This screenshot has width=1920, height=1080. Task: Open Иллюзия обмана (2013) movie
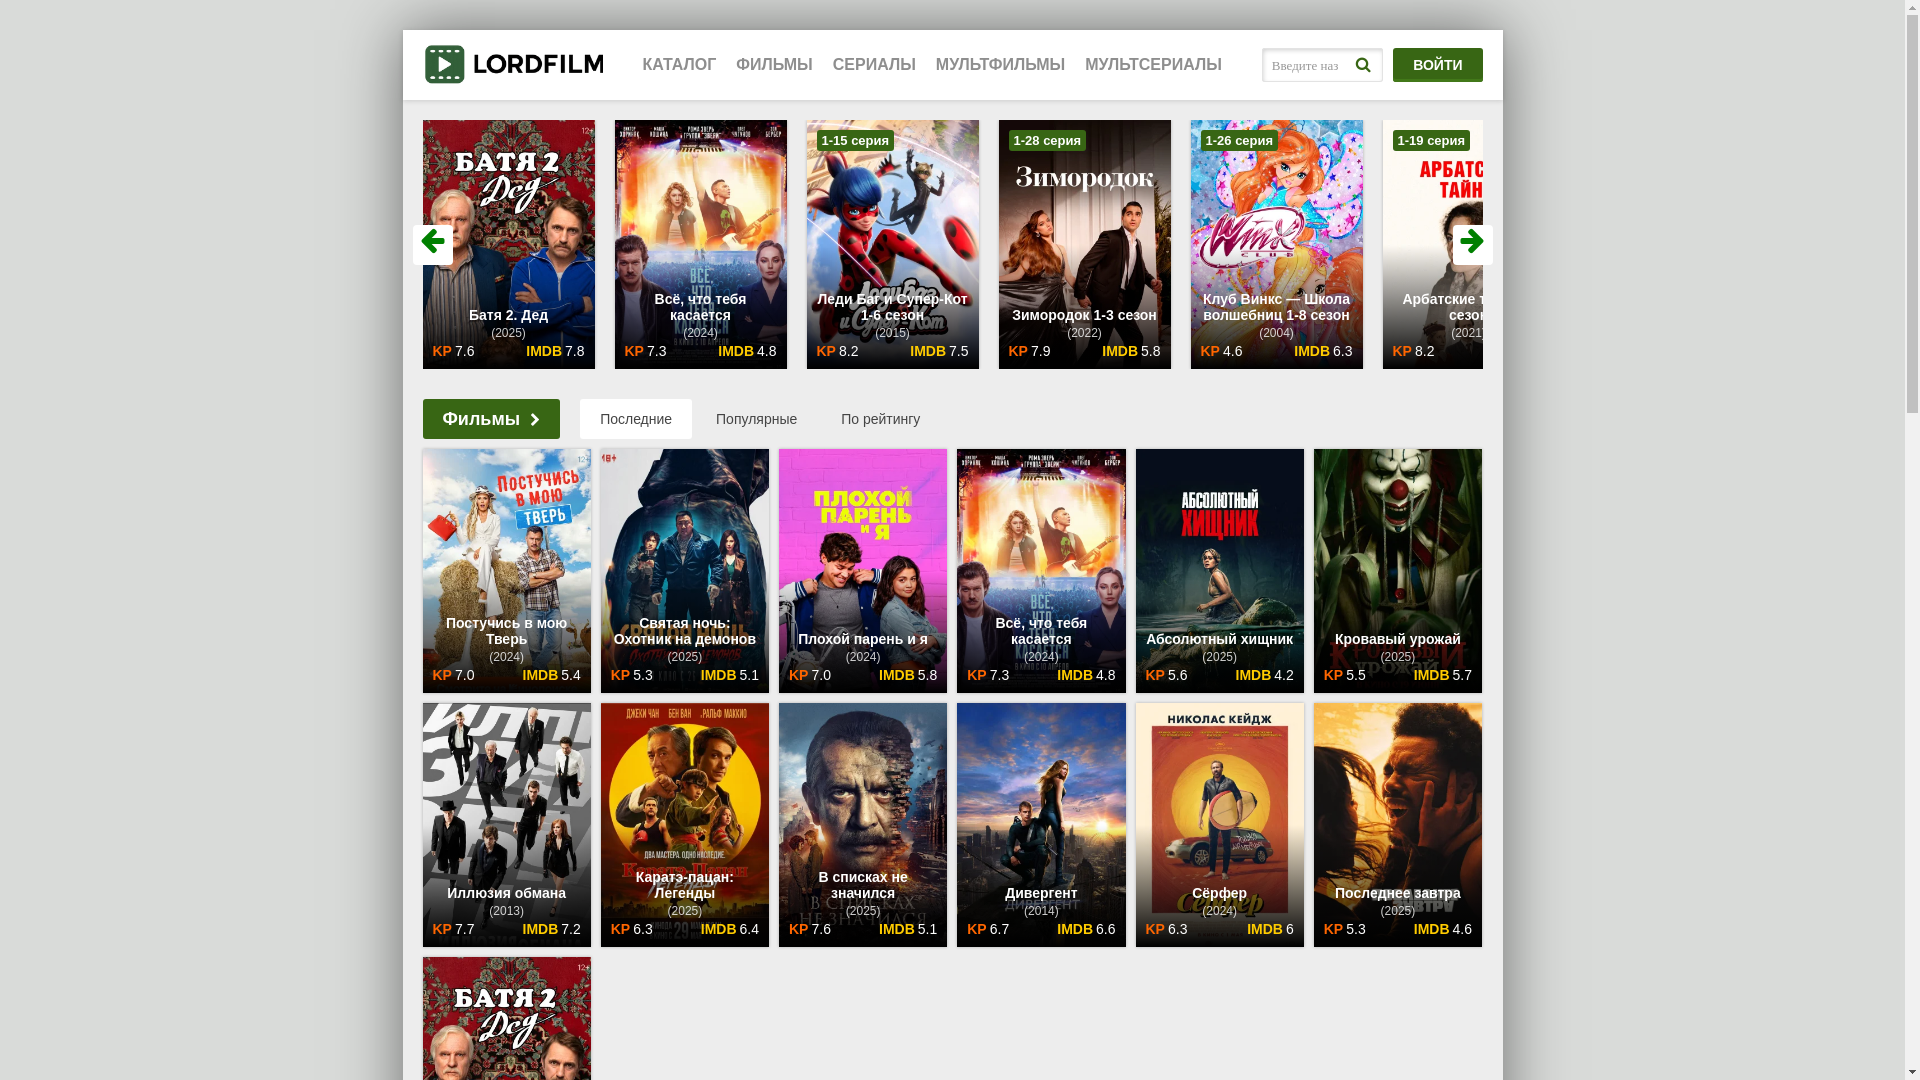coord(506,824)
